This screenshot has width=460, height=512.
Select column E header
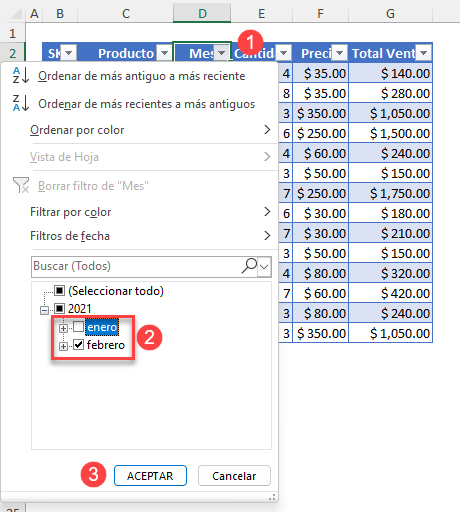coord(262,14)
